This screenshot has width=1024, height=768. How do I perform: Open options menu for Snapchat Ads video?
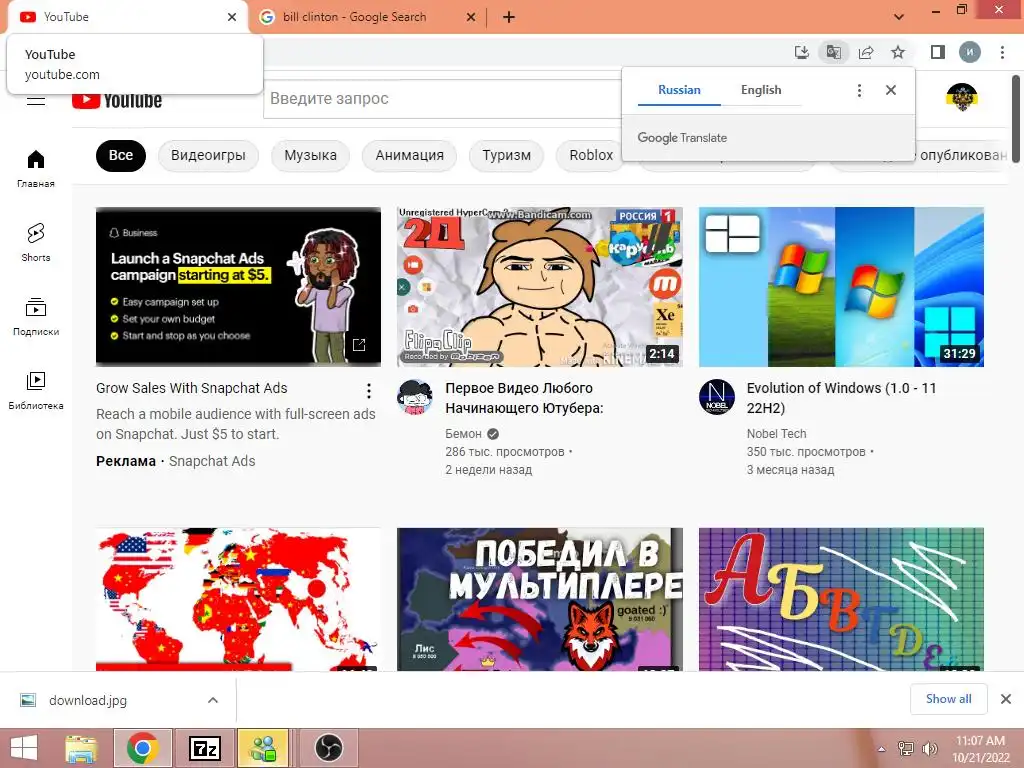point(369,391)
